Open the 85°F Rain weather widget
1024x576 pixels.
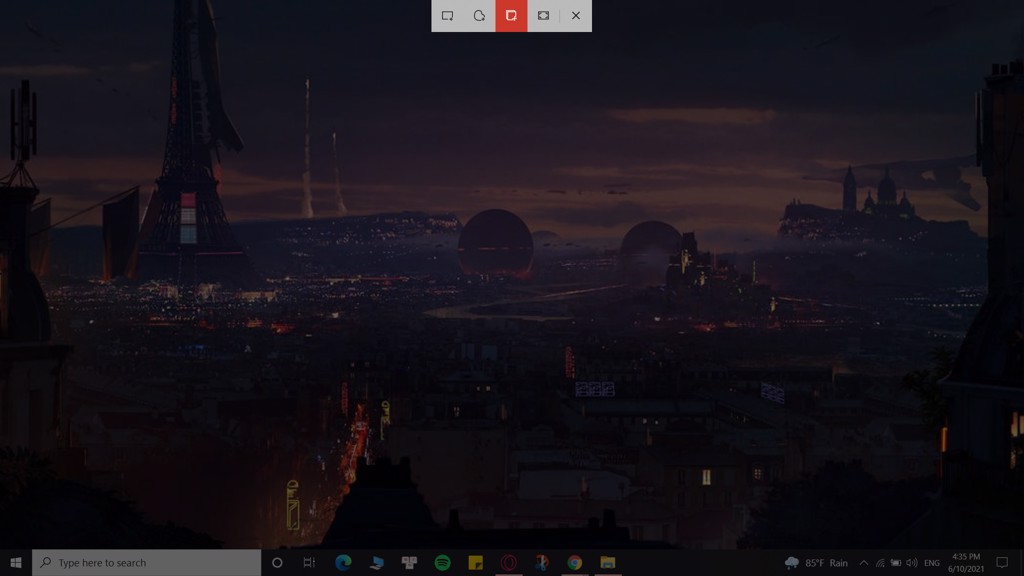coord(816,562)
